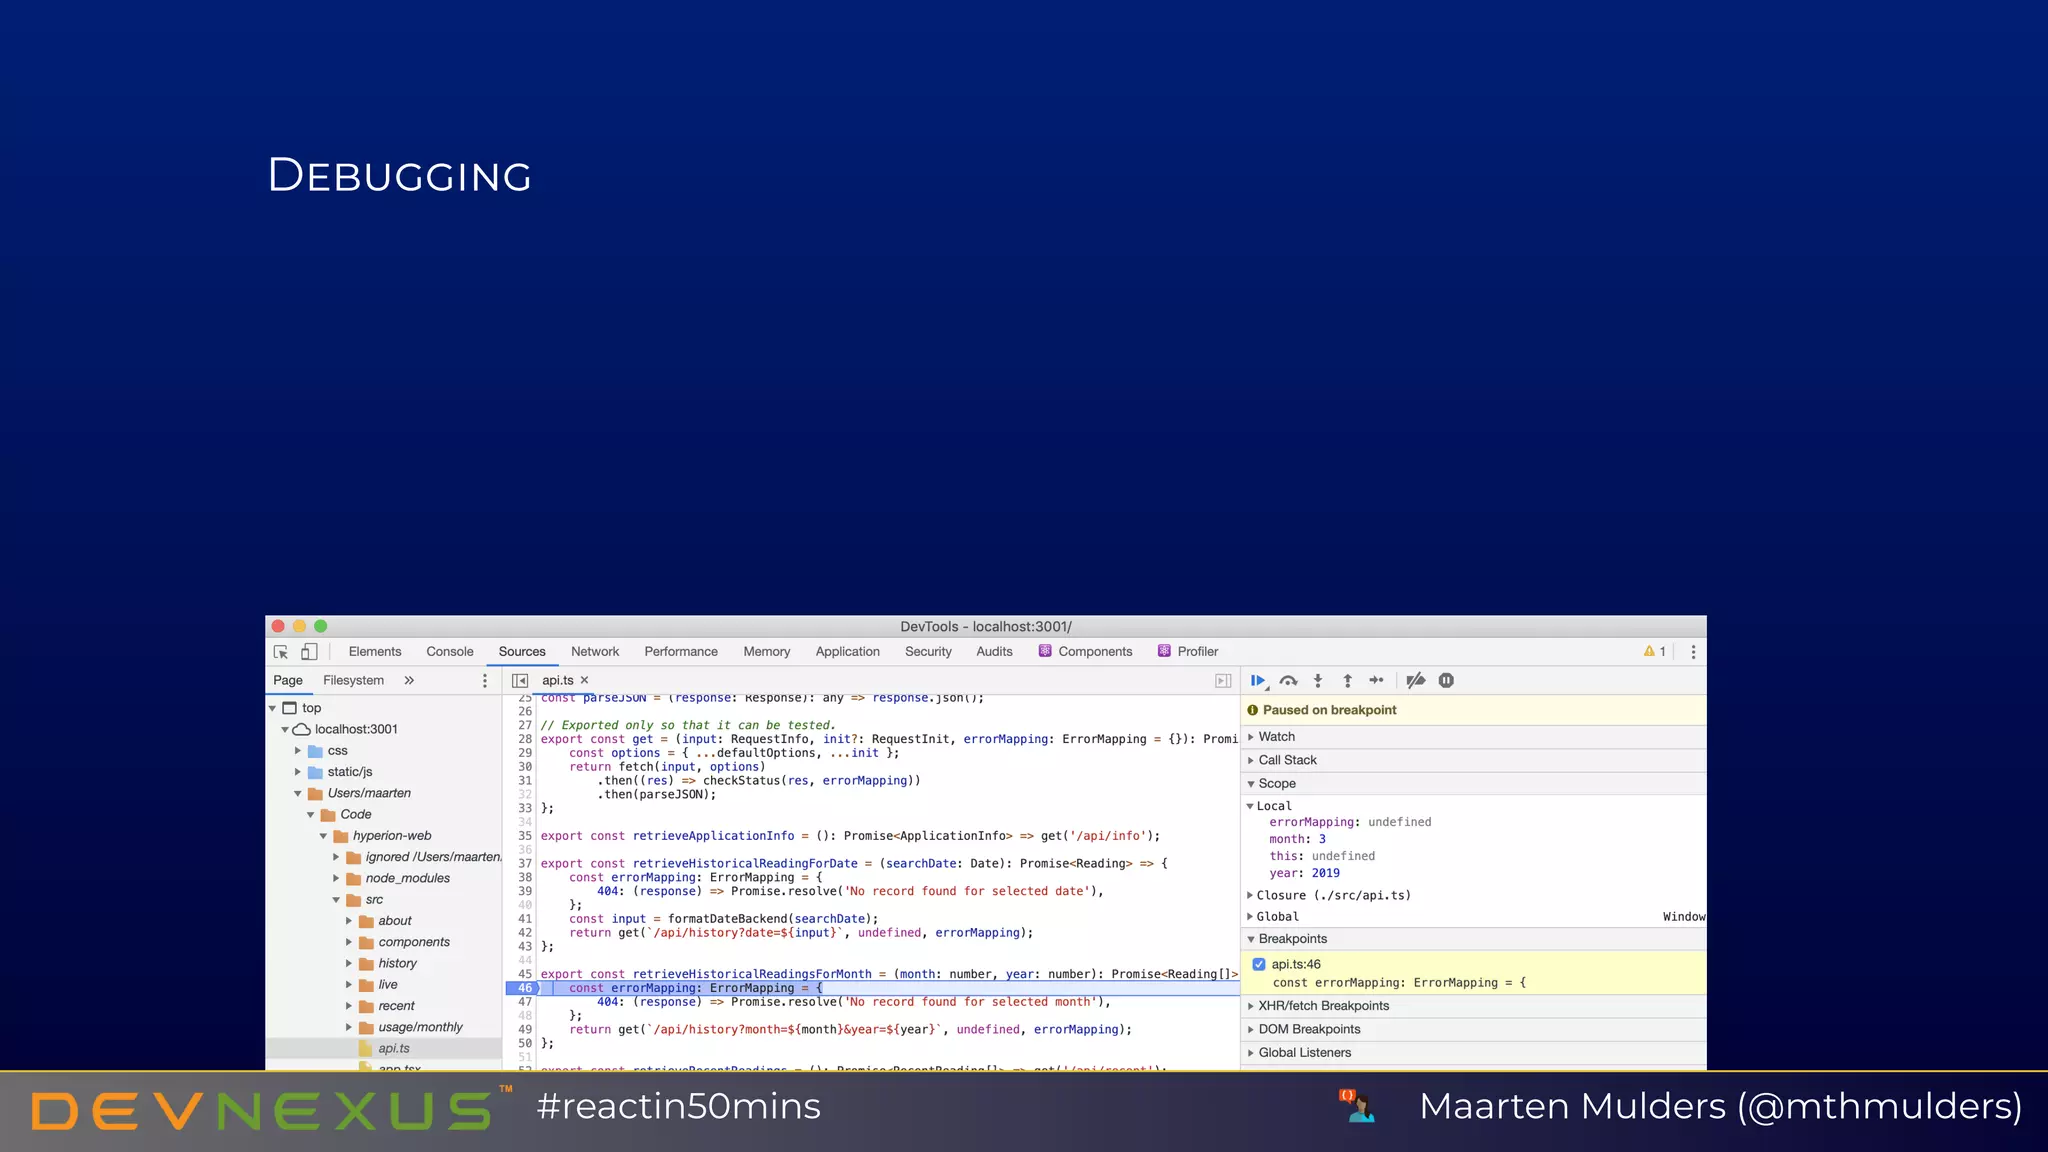The height and width of the screenshot is (1152, 2048).
Task: Collapse the Users/maarten folder
Action: pos(298,794)
